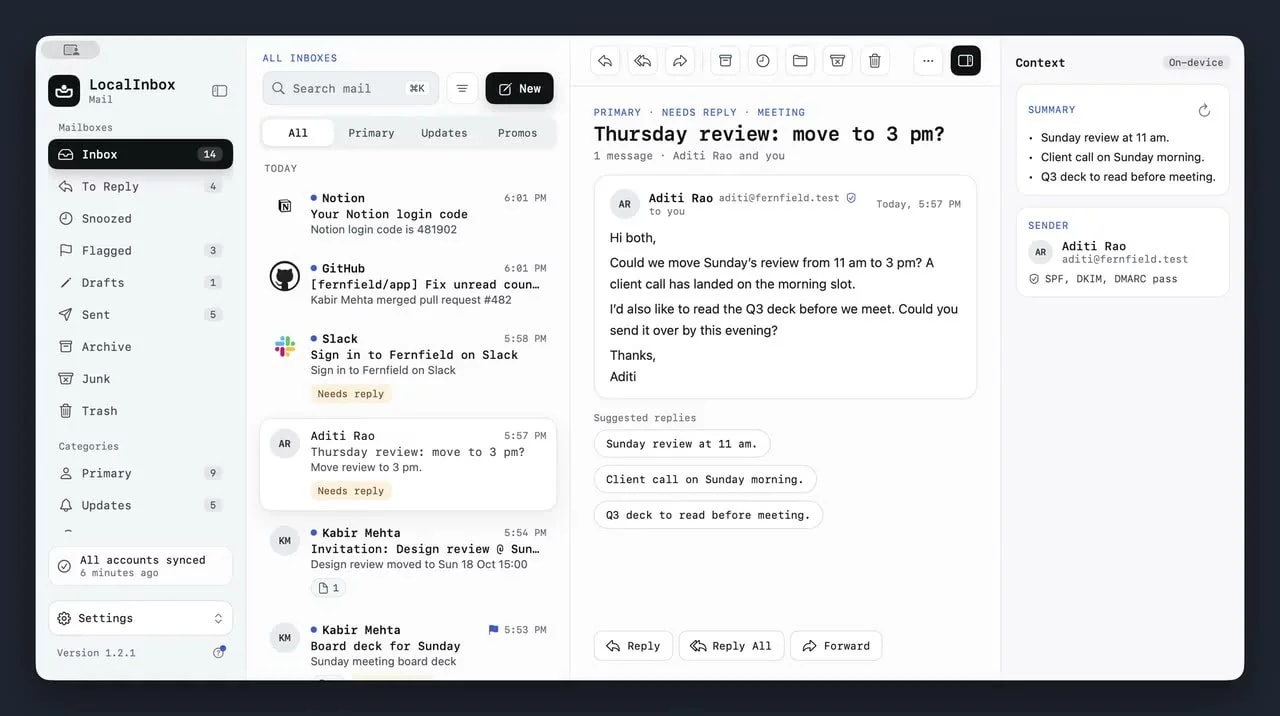Collapse the sidebar using the panel icon
1280x716 pixels.
point(220,91)
